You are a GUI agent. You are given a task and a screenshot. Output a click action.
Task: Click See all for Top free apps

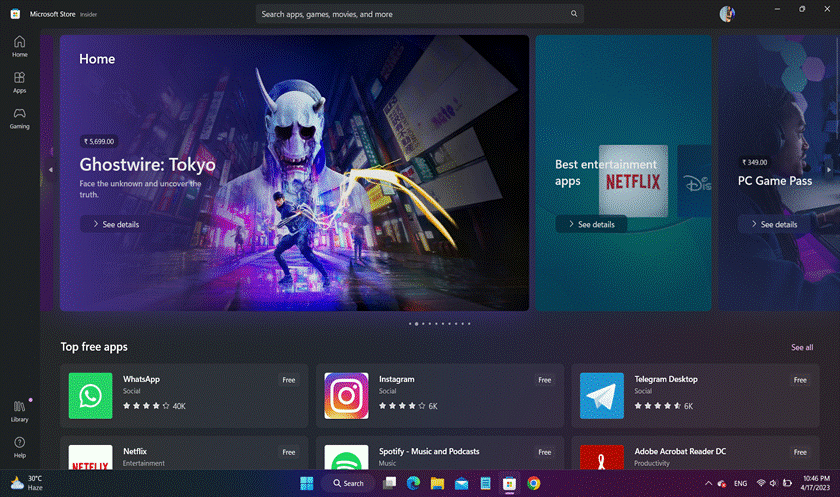[x=802, y=348]
